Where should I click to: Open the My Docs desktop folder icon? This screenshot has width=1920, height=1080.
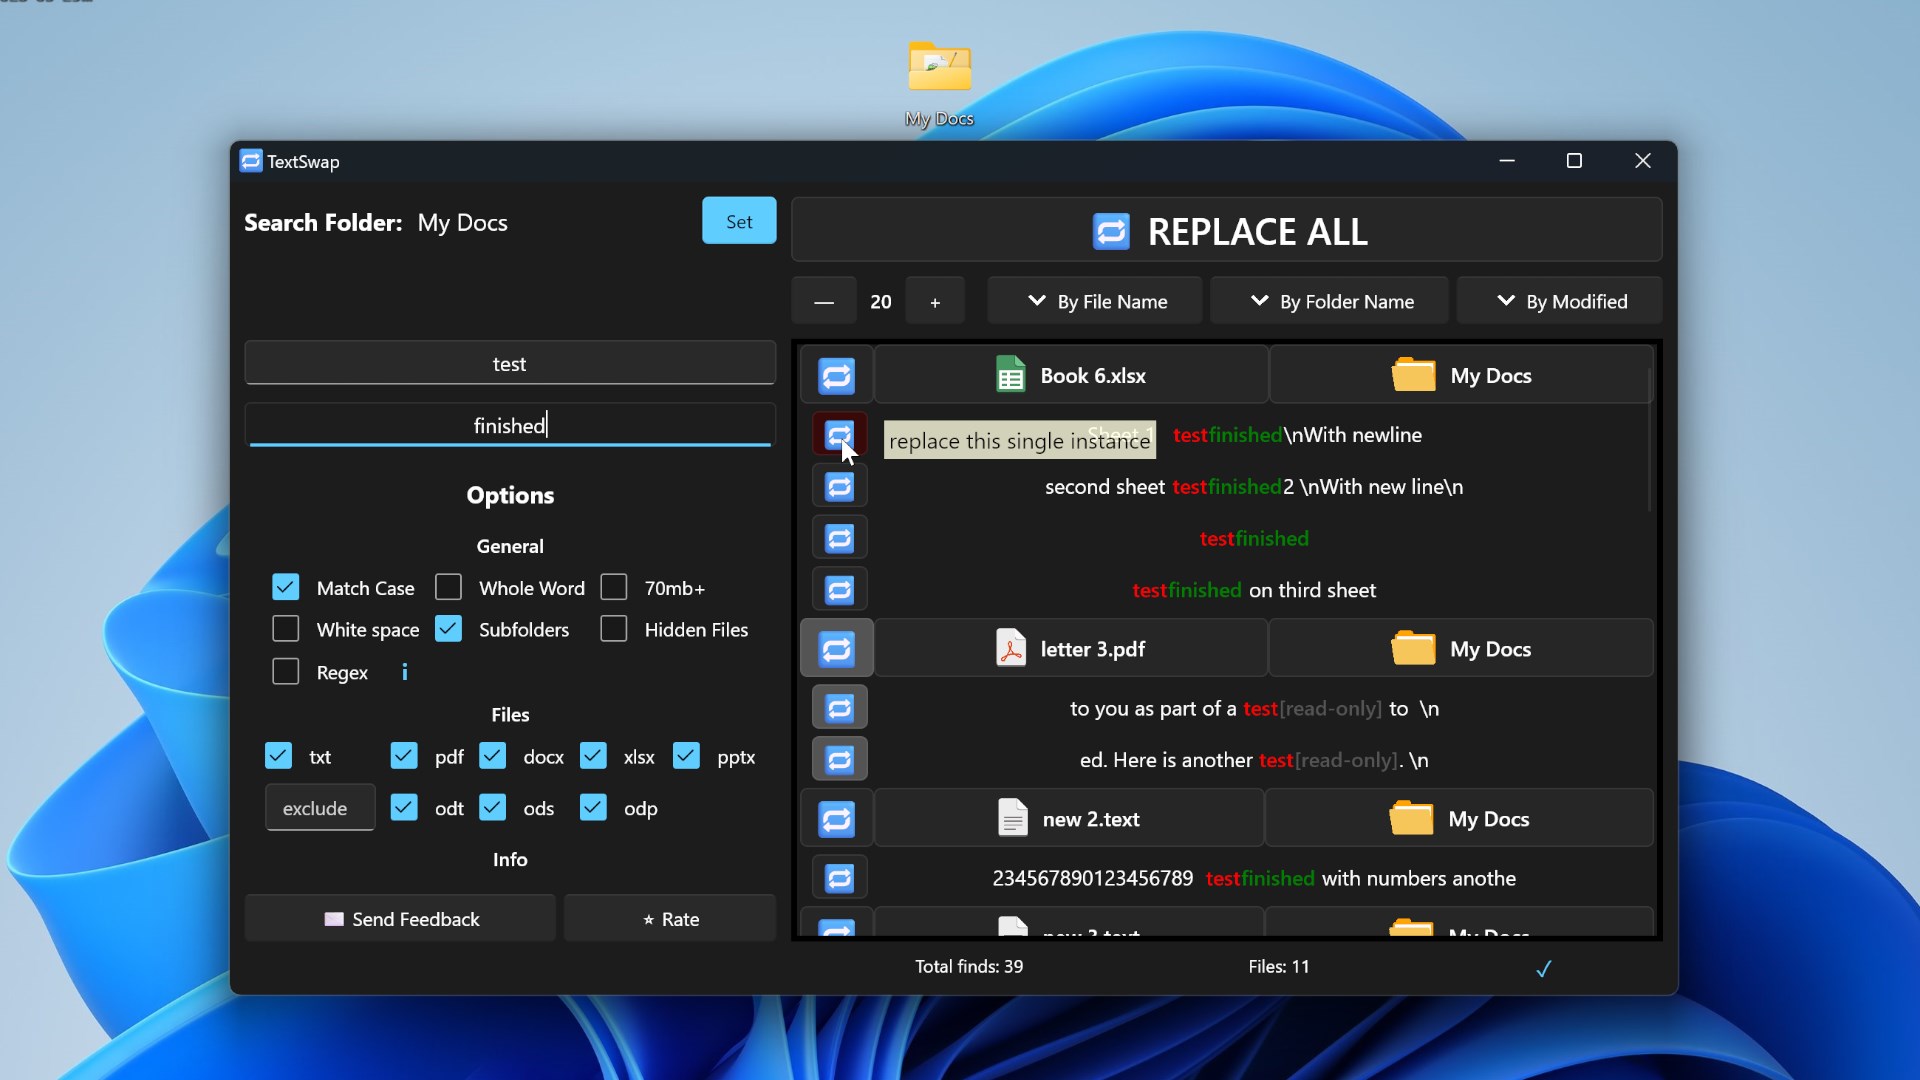939,70
